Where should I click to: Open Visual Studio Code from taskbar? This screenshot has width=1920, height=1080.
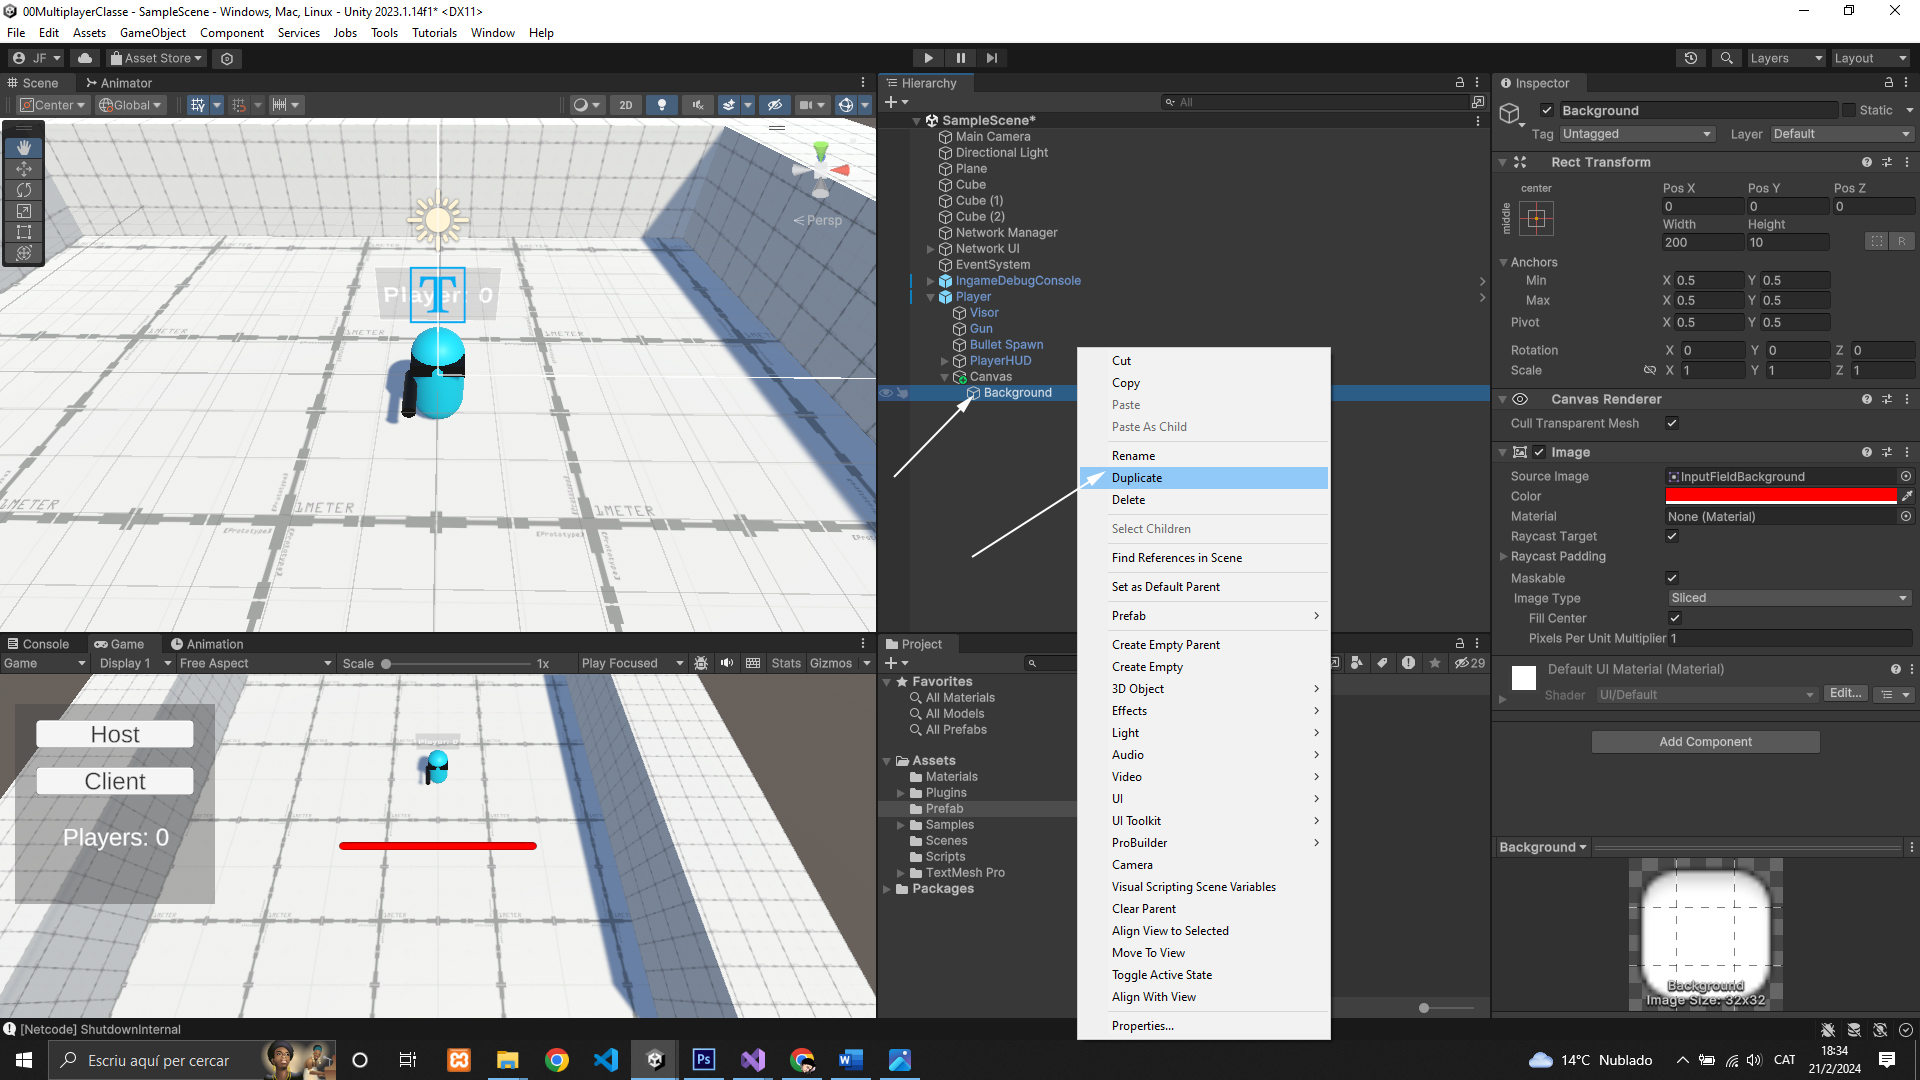(x=606, y=1060)
